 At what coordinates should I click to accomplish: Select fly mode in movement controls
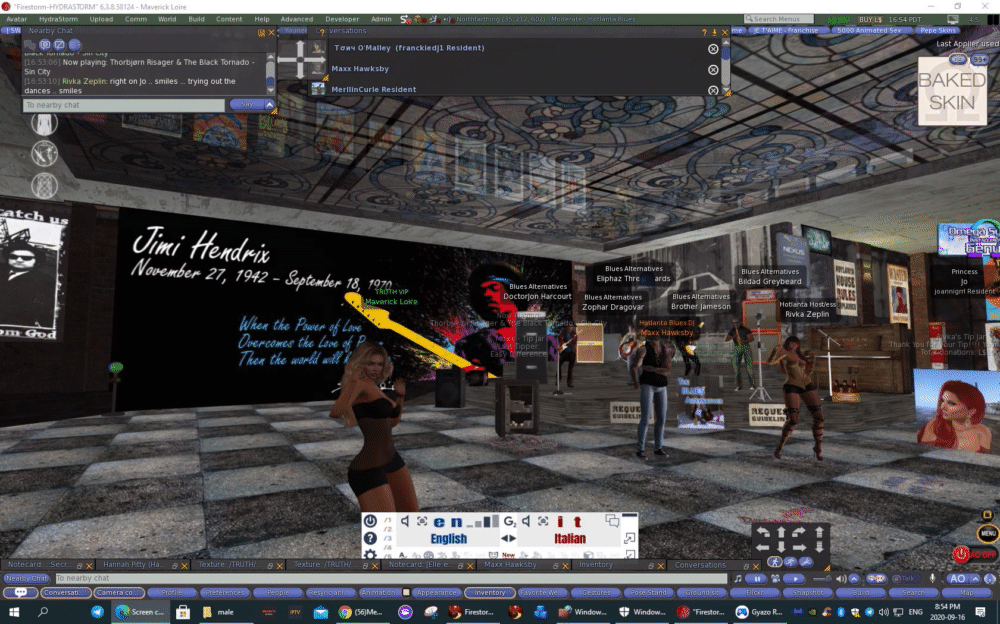coord(806,562)
